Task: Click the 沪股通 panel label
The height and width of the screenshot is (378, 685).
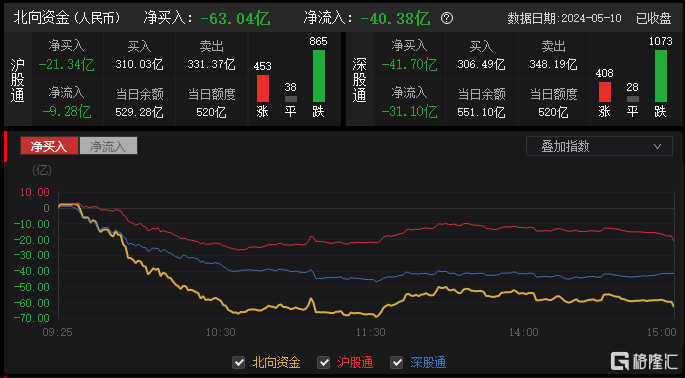Action: pyautogui.click(x=17, y=80)
